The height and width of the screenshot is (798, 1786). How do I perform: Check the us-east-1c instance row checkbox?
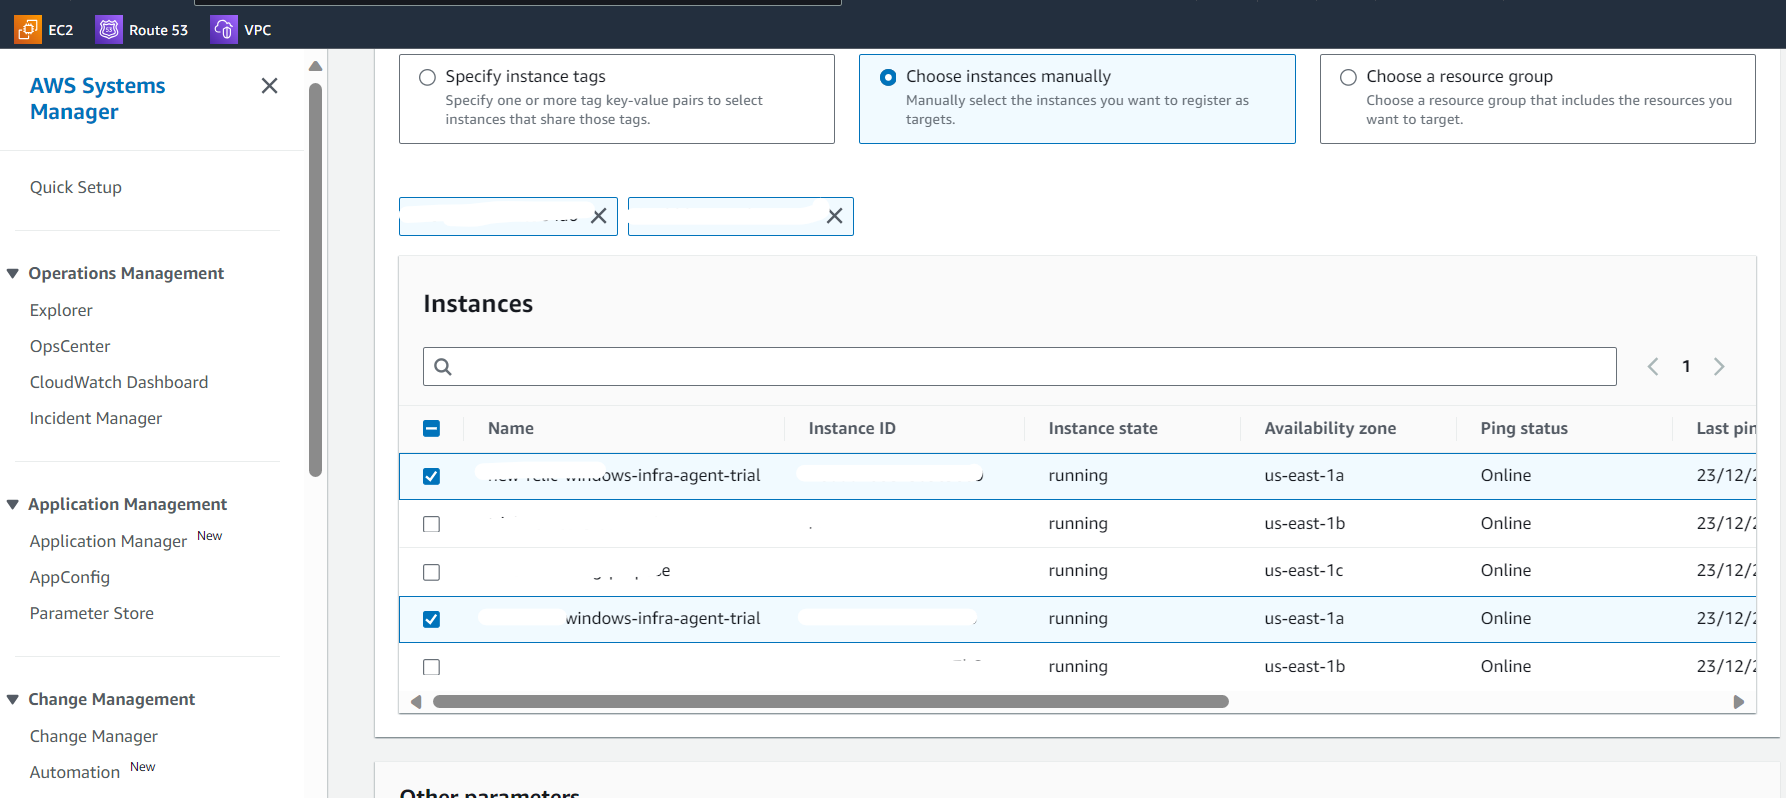tap(432, 572)
